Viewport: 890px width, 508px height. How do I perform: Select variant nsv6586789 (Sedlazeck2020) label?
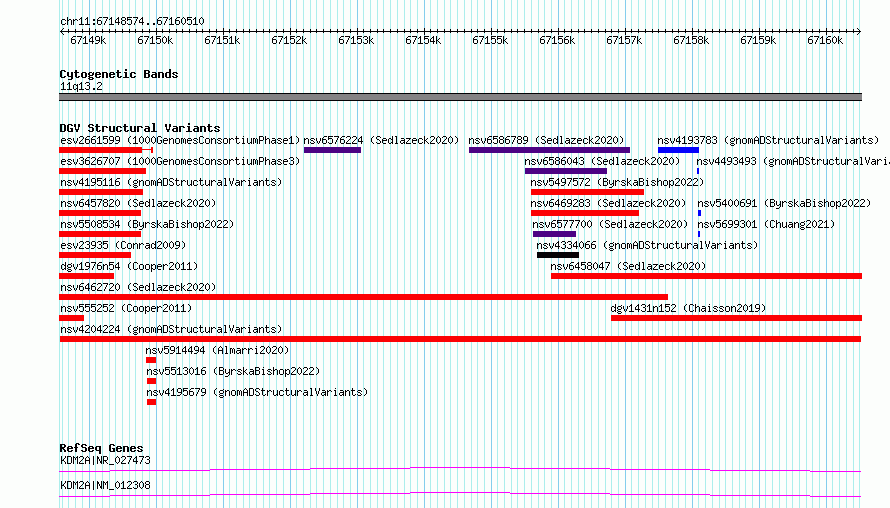coord(546,140)
